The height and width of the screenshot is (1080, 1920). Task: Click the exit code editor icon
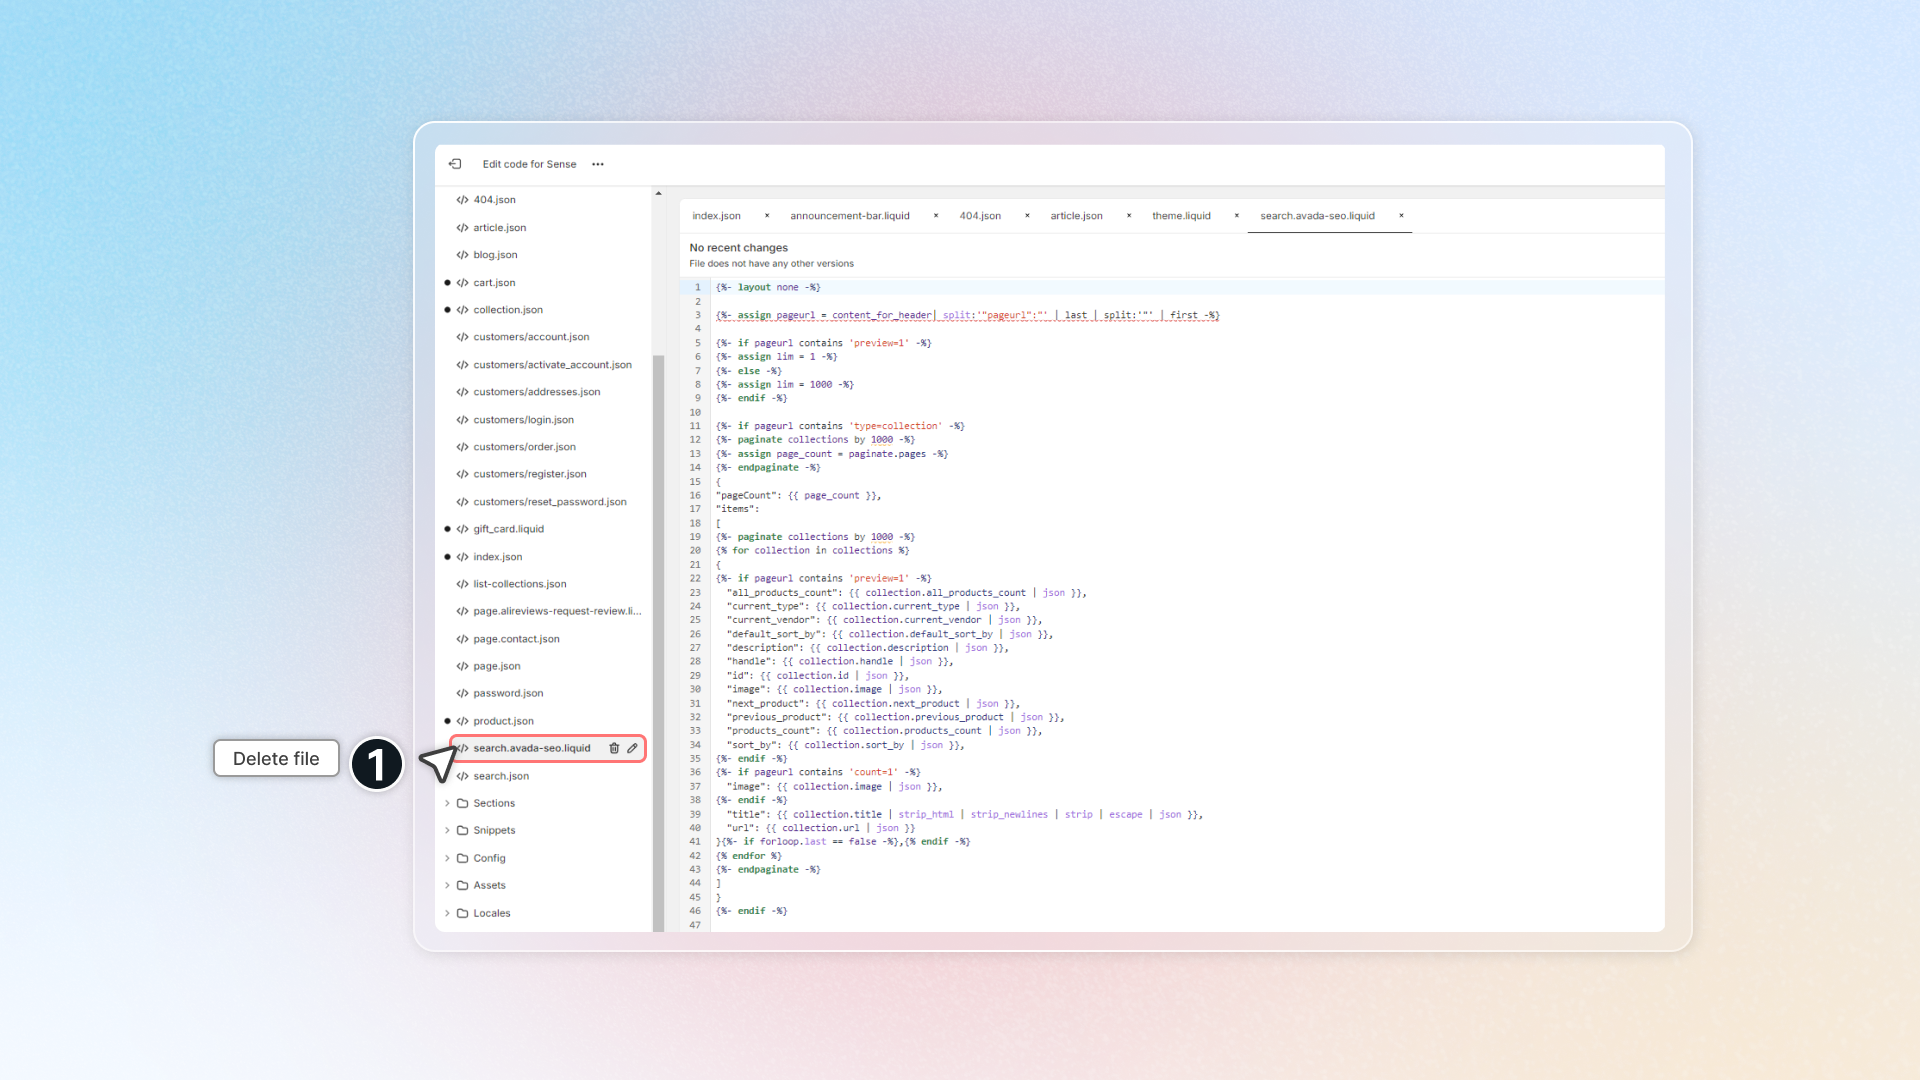[456, 163]
